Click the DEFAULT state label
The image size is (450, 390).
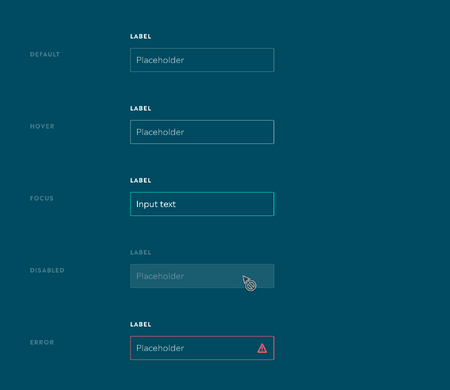click(x=45, y=54)
